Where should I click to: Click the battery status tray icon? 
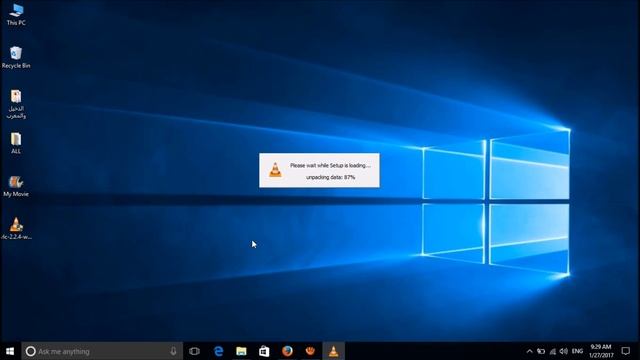click(x=541, y=351)
